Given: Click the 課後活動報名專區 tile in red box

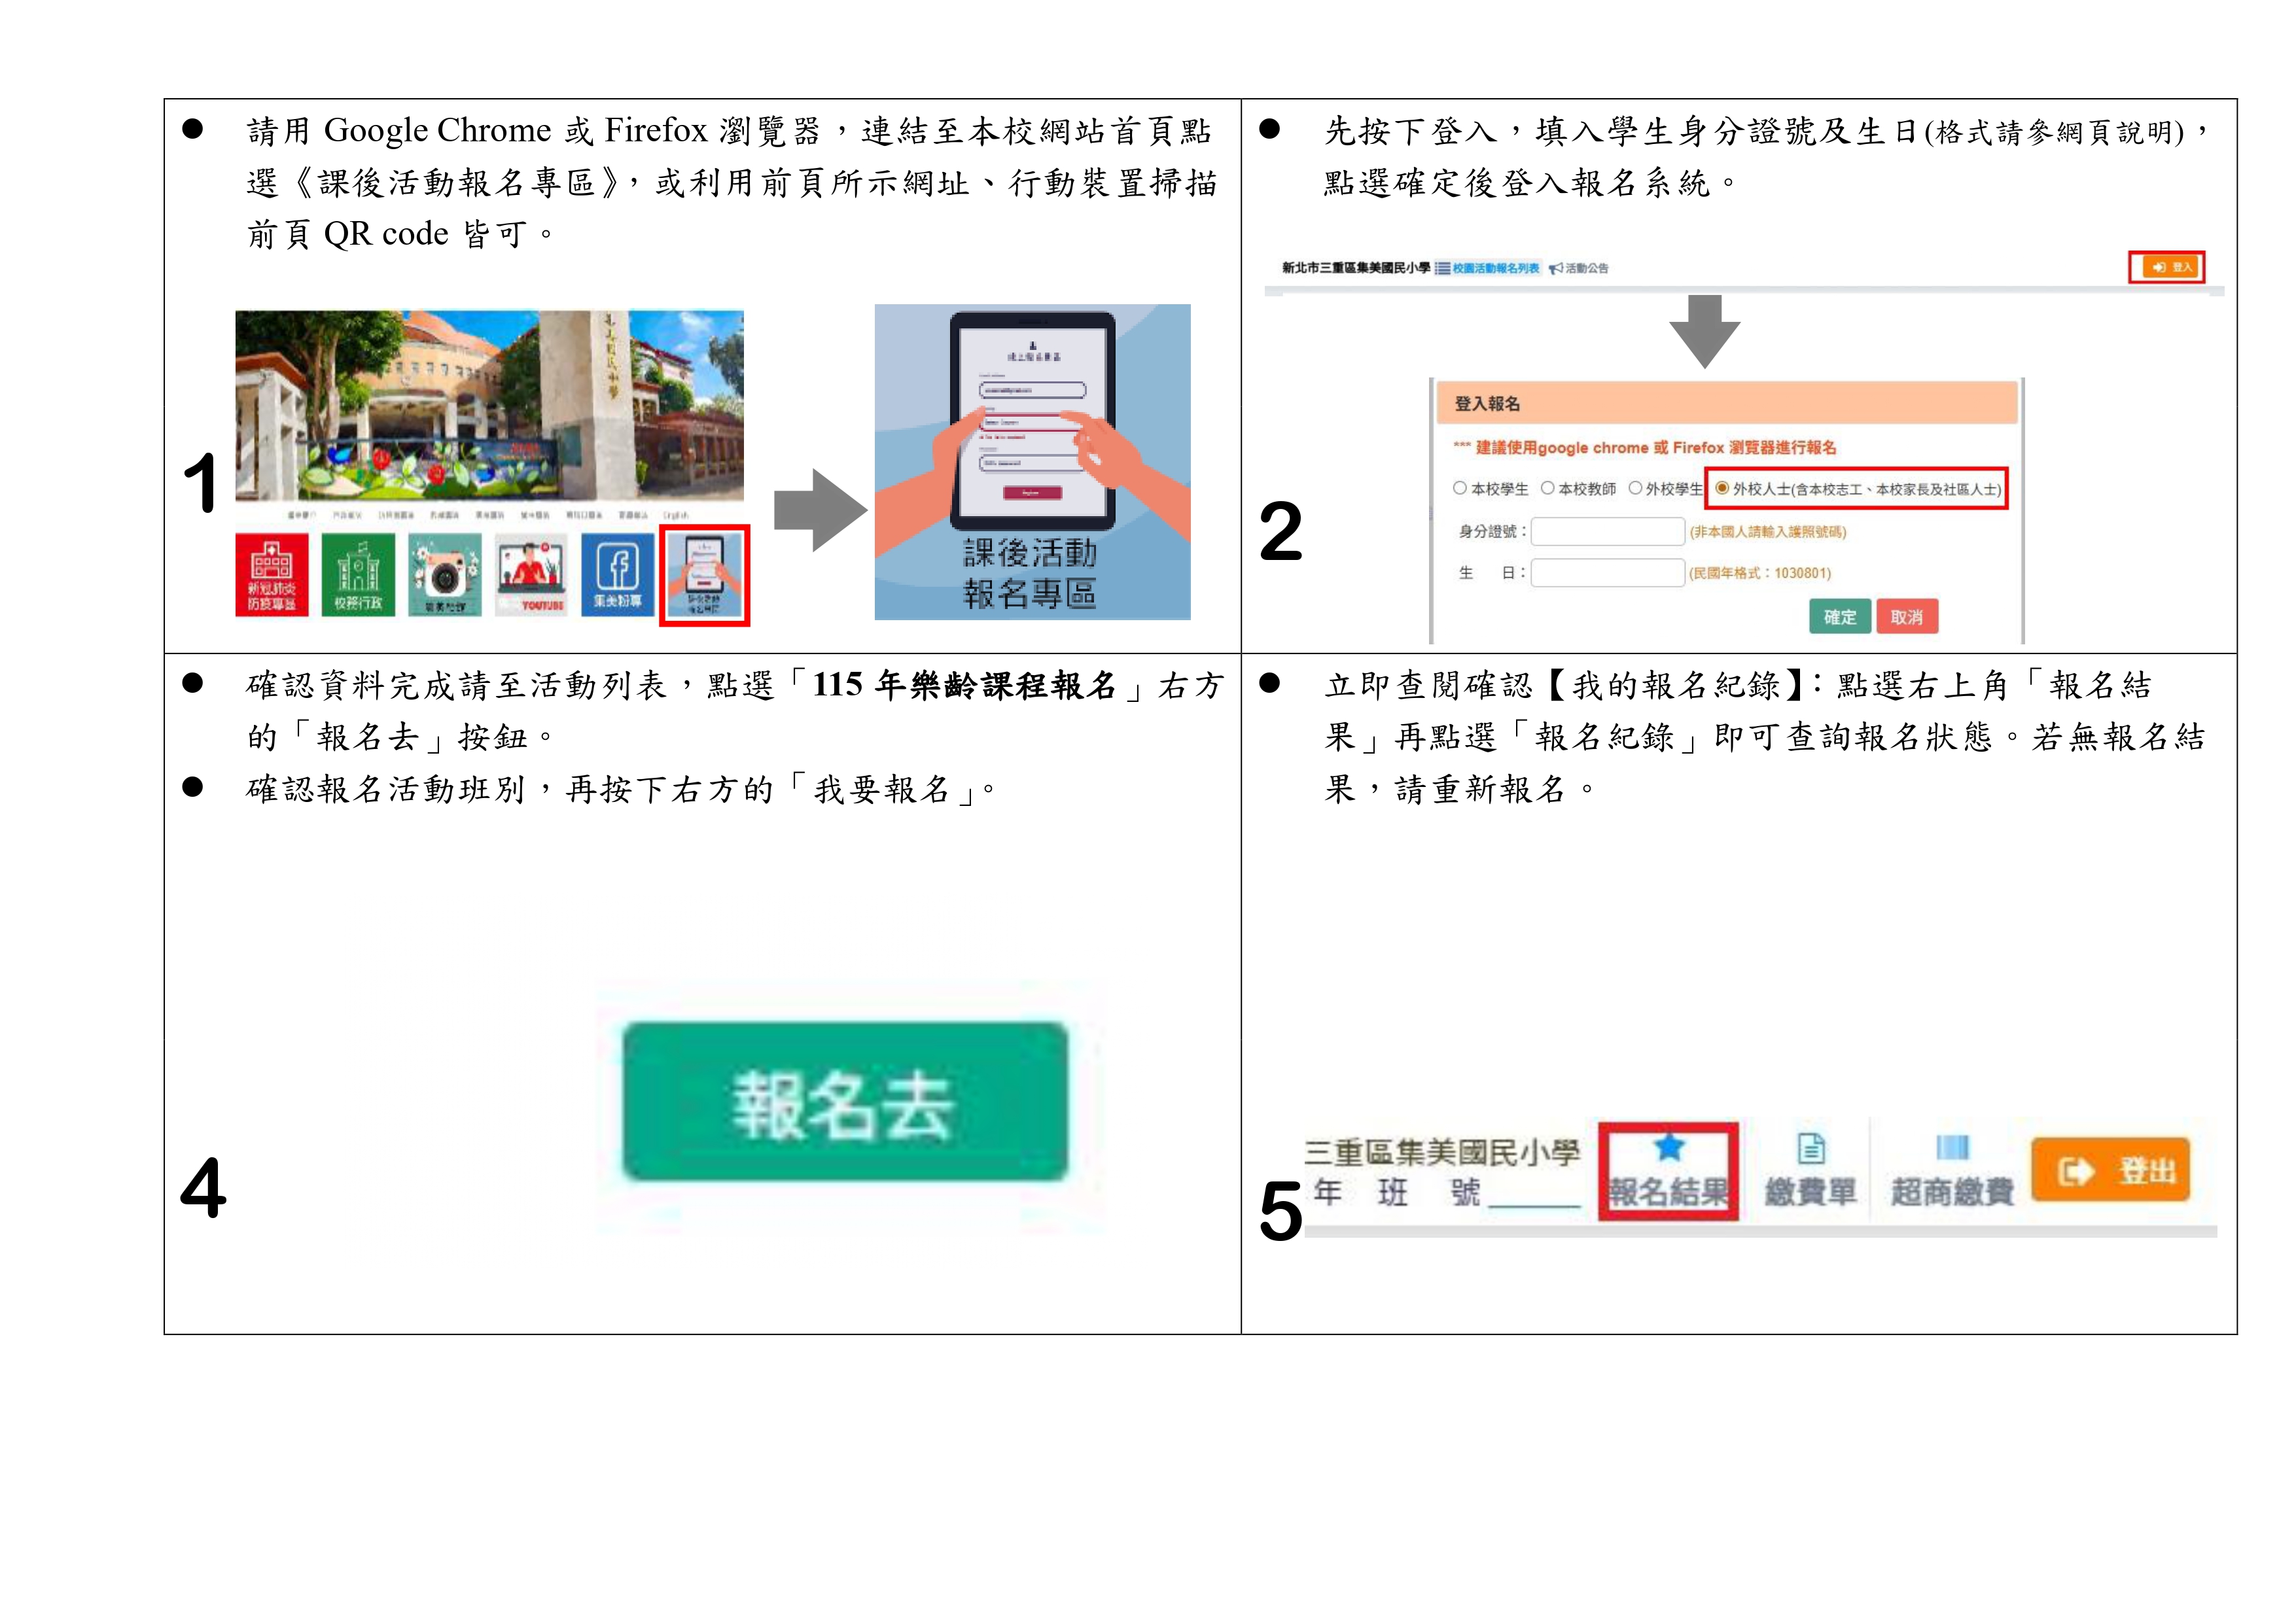Looking at the screenshot, I should pyautogui.click(x=704, y=575).
